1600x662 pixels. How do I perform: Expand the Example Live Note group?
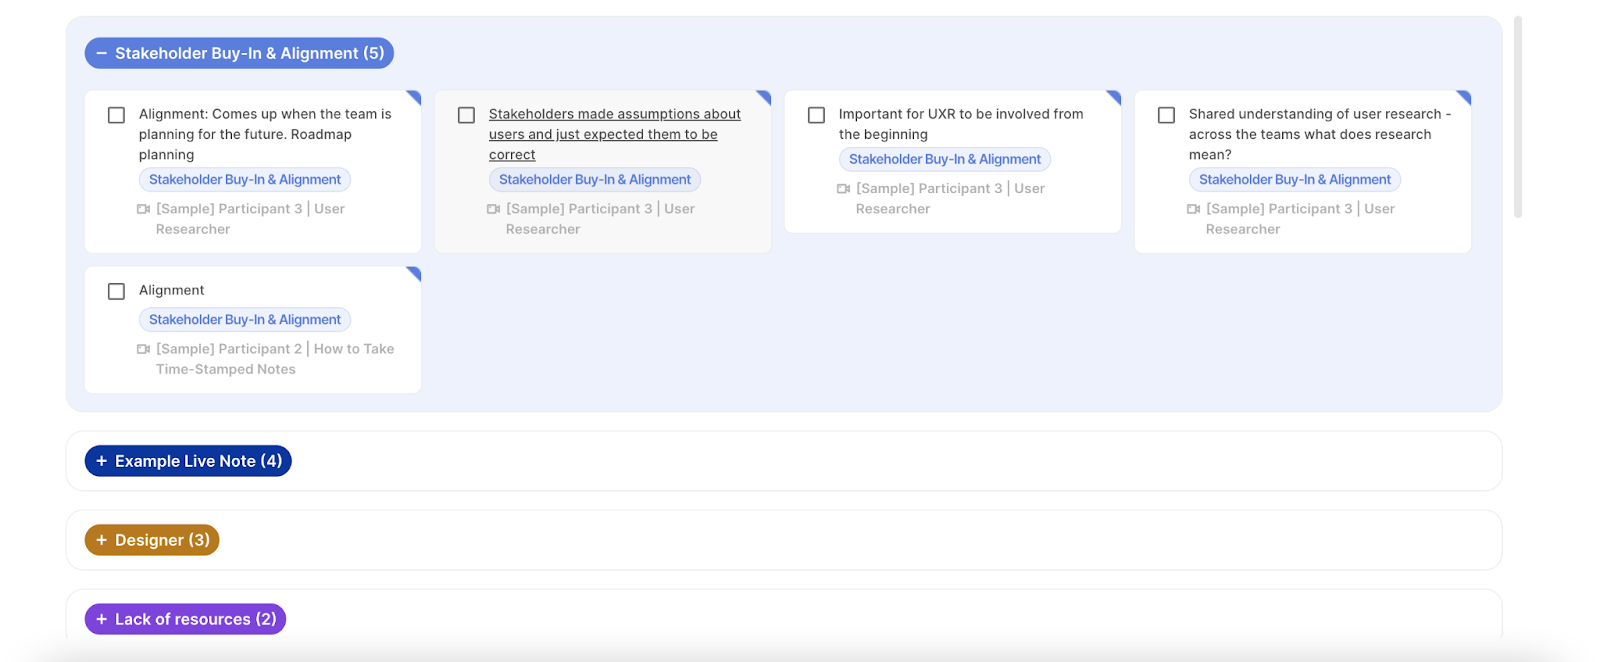102,461
